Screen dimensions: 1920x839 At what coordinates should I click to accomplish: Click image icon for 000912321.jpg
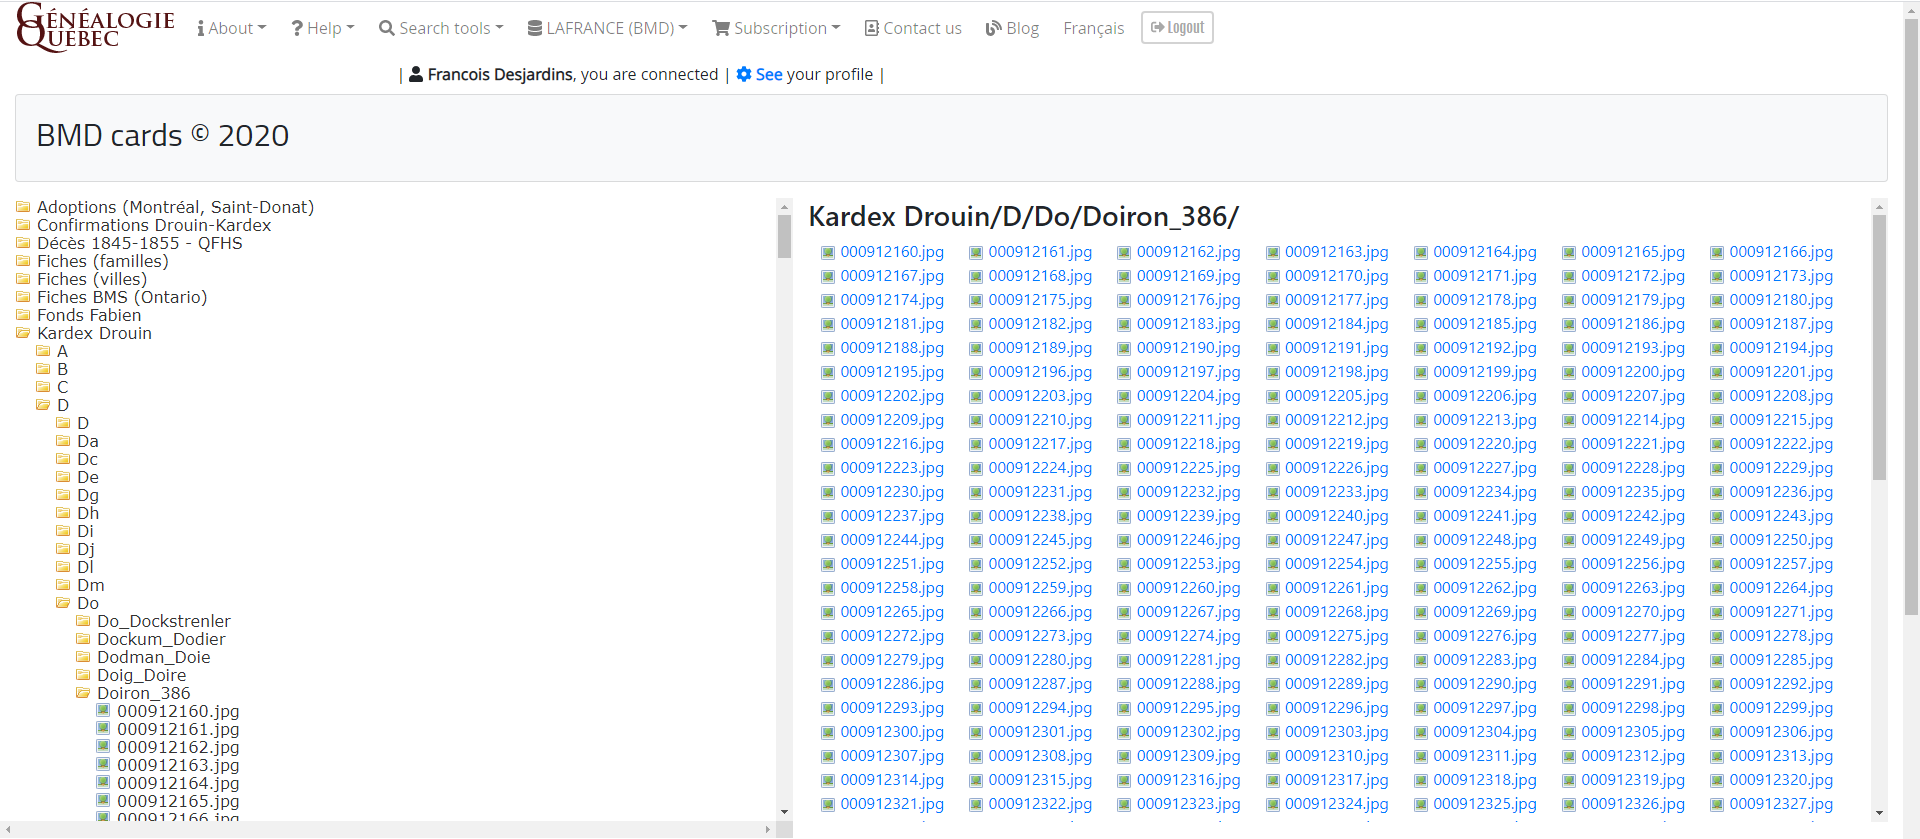(828, 805)
